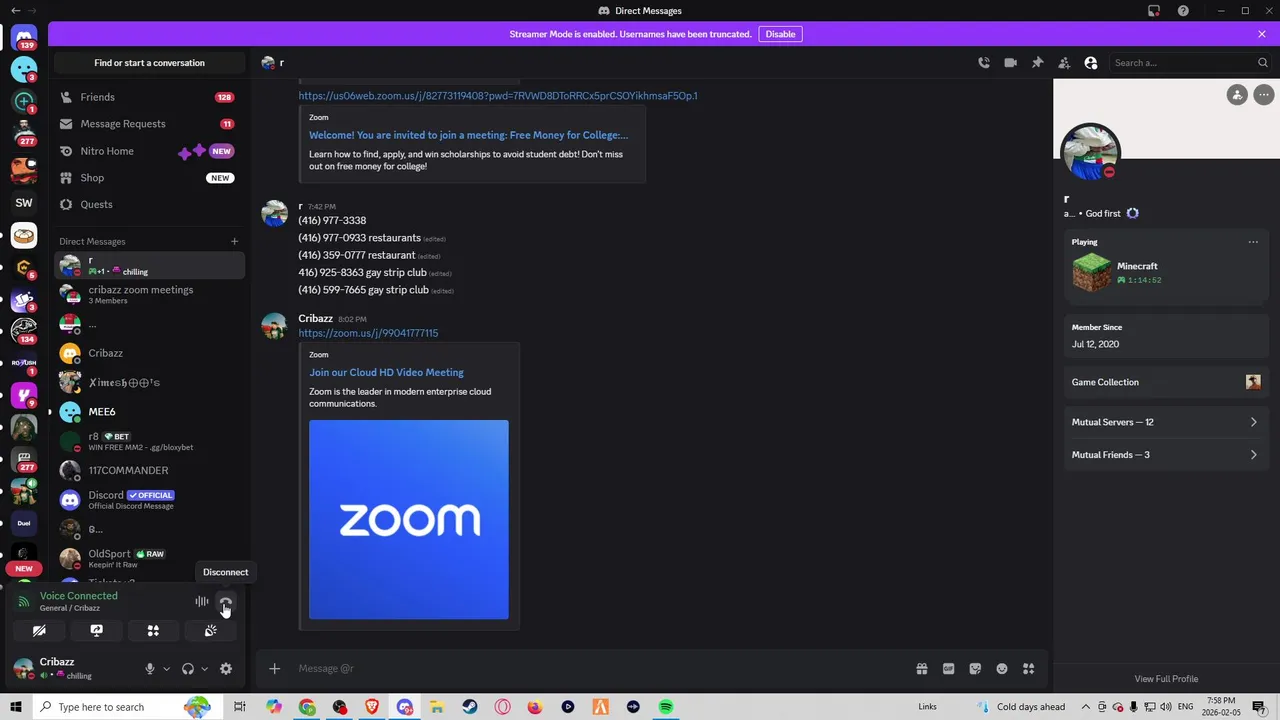Start a voice call with r

coord(984,63)
